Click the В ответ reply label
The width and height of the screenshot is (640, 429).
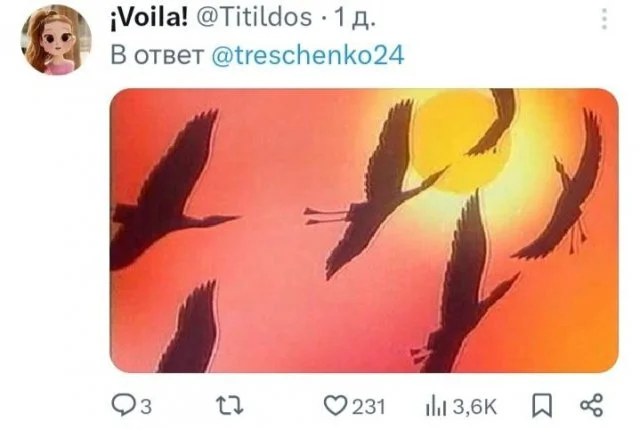(157, 55)
